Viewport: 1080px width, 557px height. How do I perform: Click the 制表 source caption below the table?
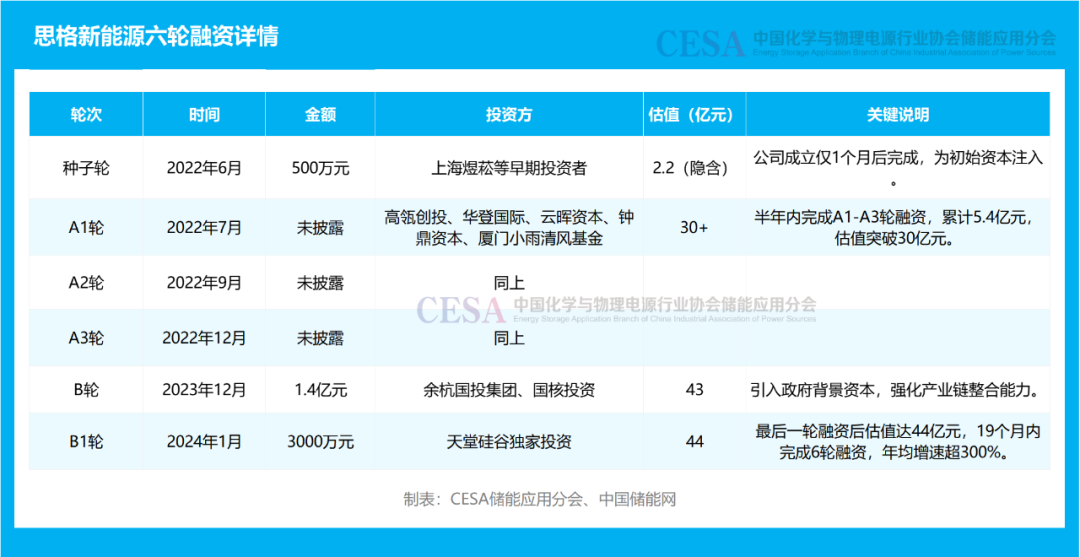(540, 499)
